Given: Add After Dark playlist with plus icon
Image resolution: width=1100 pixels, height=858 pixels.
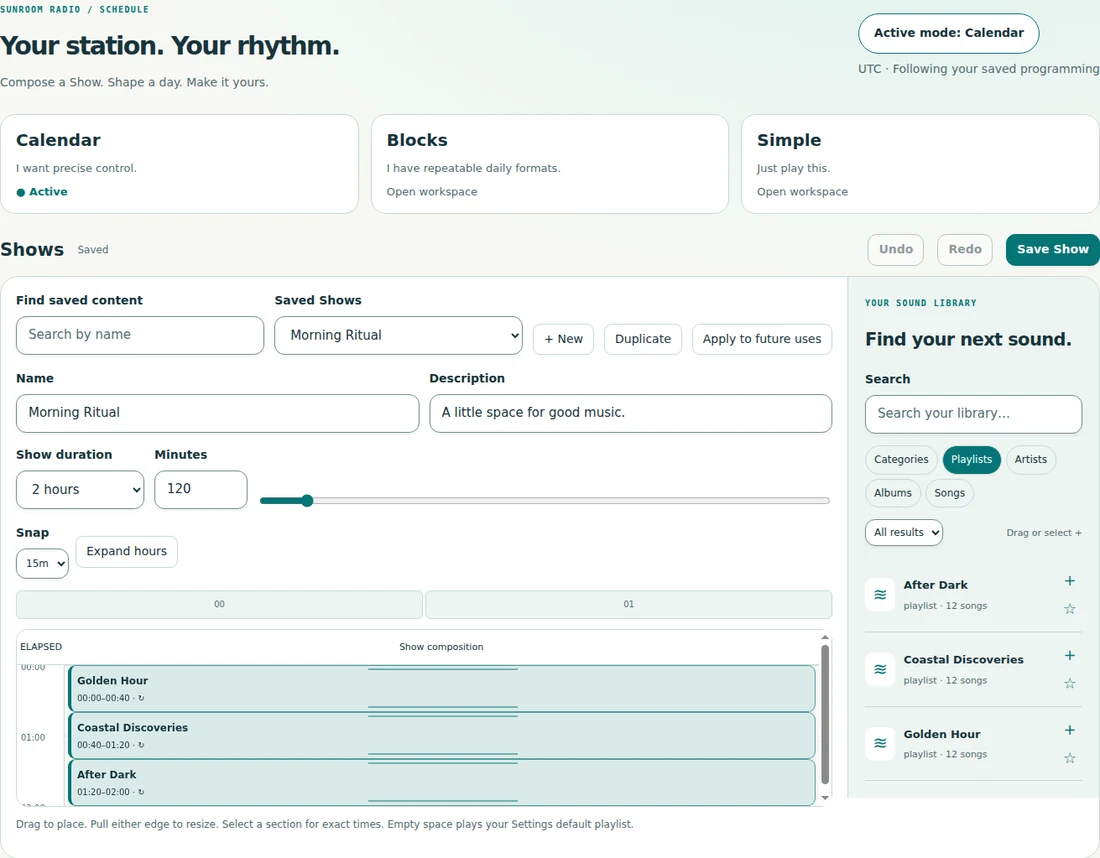Looking at the screenshot, I should pyautogui.click(x=1069, y=581).
